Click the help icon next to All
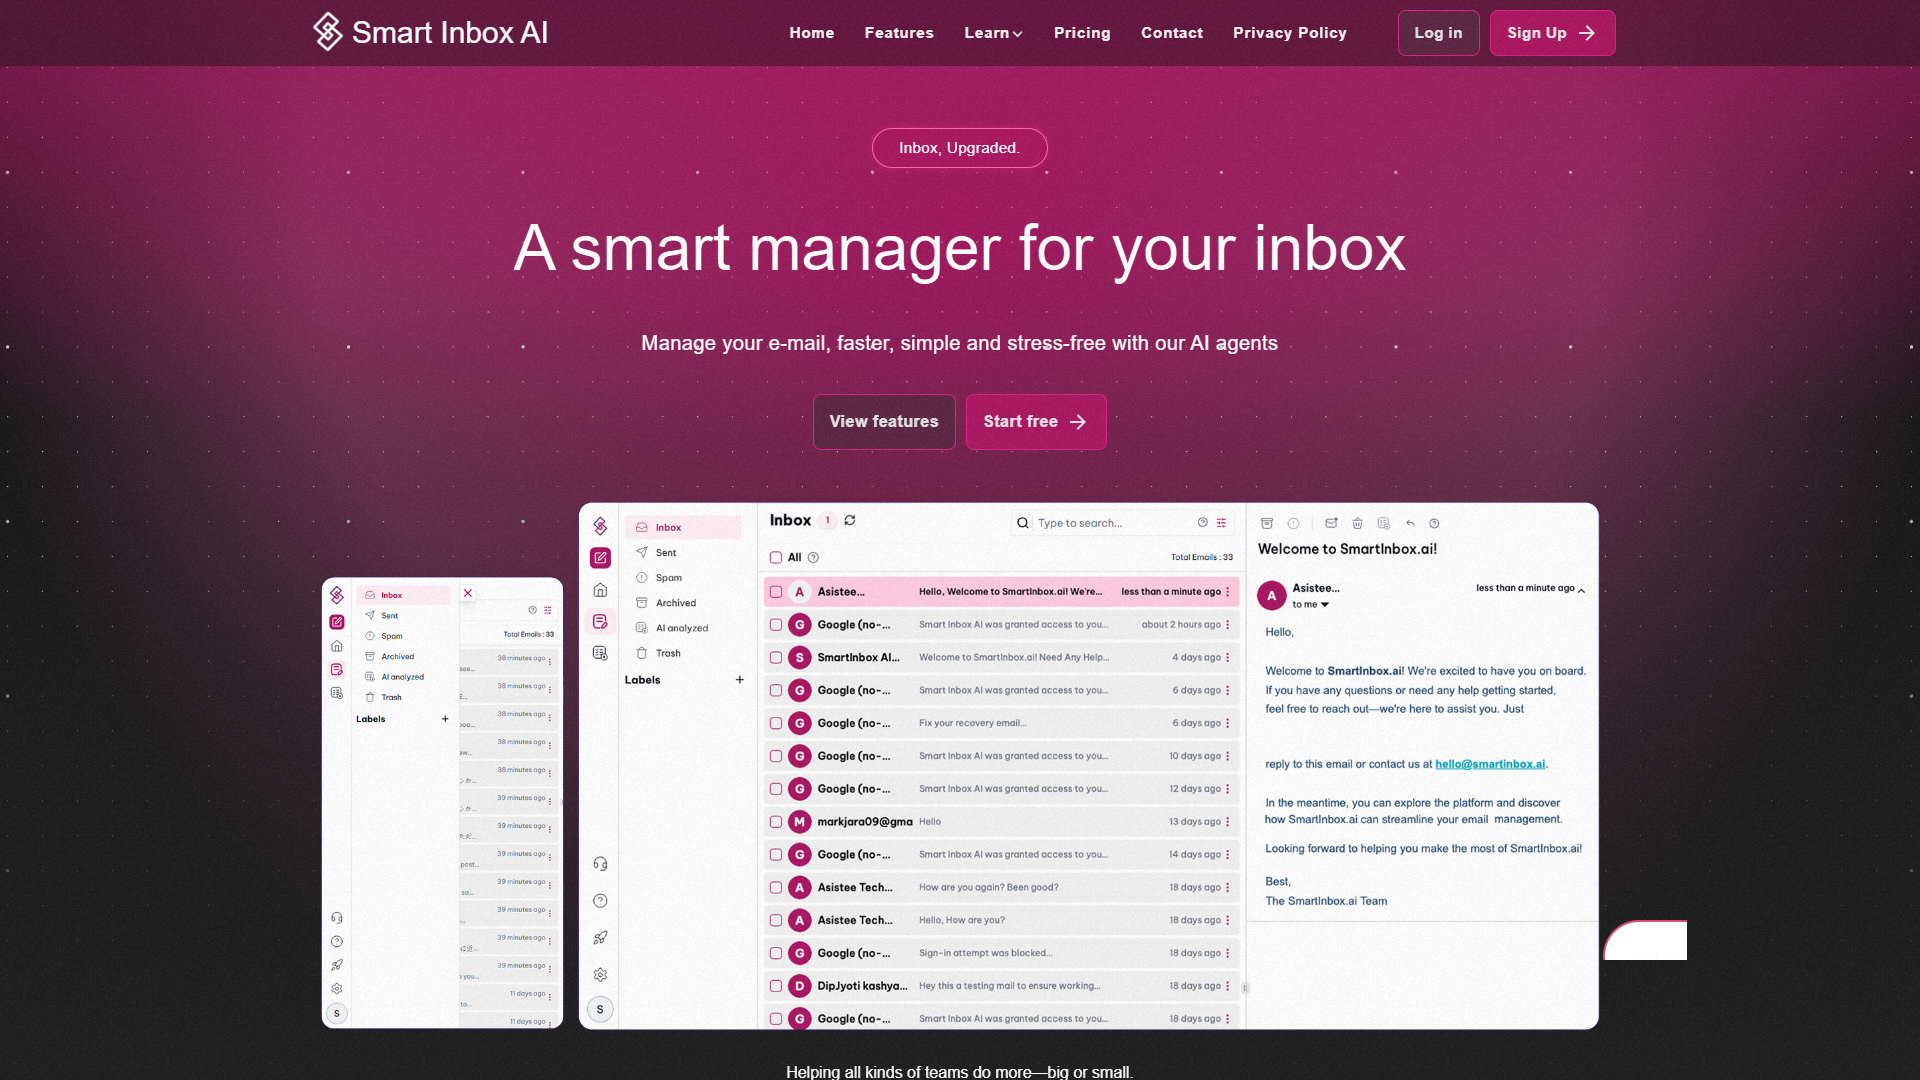The image size is (1920, 1080). coord(813,558)
